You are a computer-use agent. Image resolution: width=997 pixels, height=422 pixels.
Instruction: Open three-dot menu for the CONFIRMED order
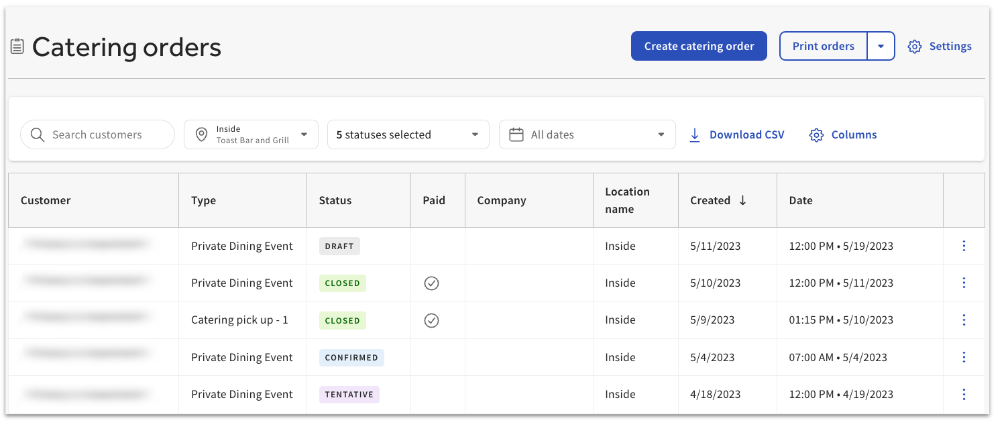click(963, 357)
